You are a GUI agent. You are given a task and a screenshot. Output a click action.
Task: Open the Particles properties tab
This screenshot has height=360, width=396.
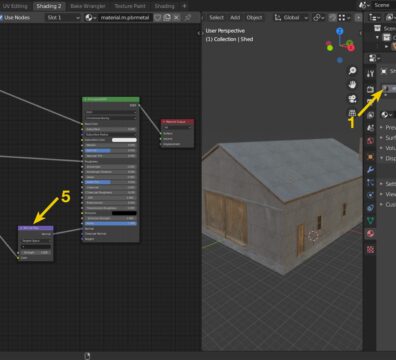tap(370, 182)
